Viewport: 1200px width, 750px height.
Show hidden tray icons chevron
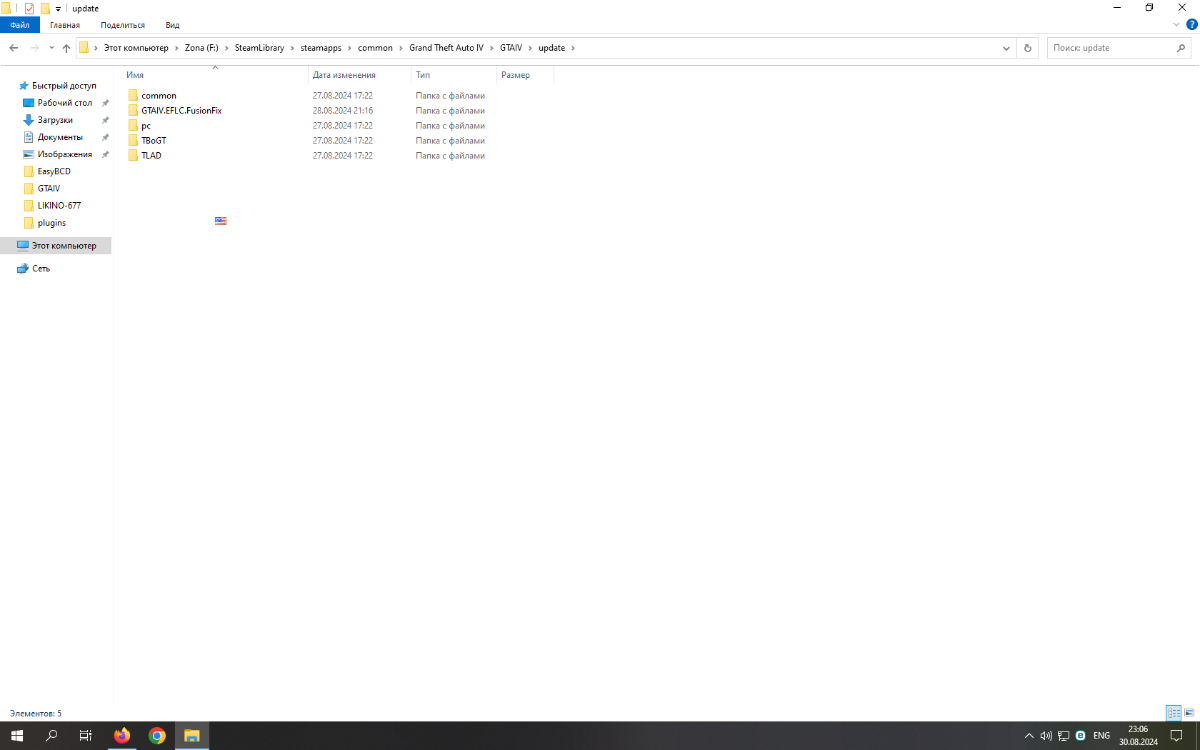pyautogui.click(x=1029, y=736)
